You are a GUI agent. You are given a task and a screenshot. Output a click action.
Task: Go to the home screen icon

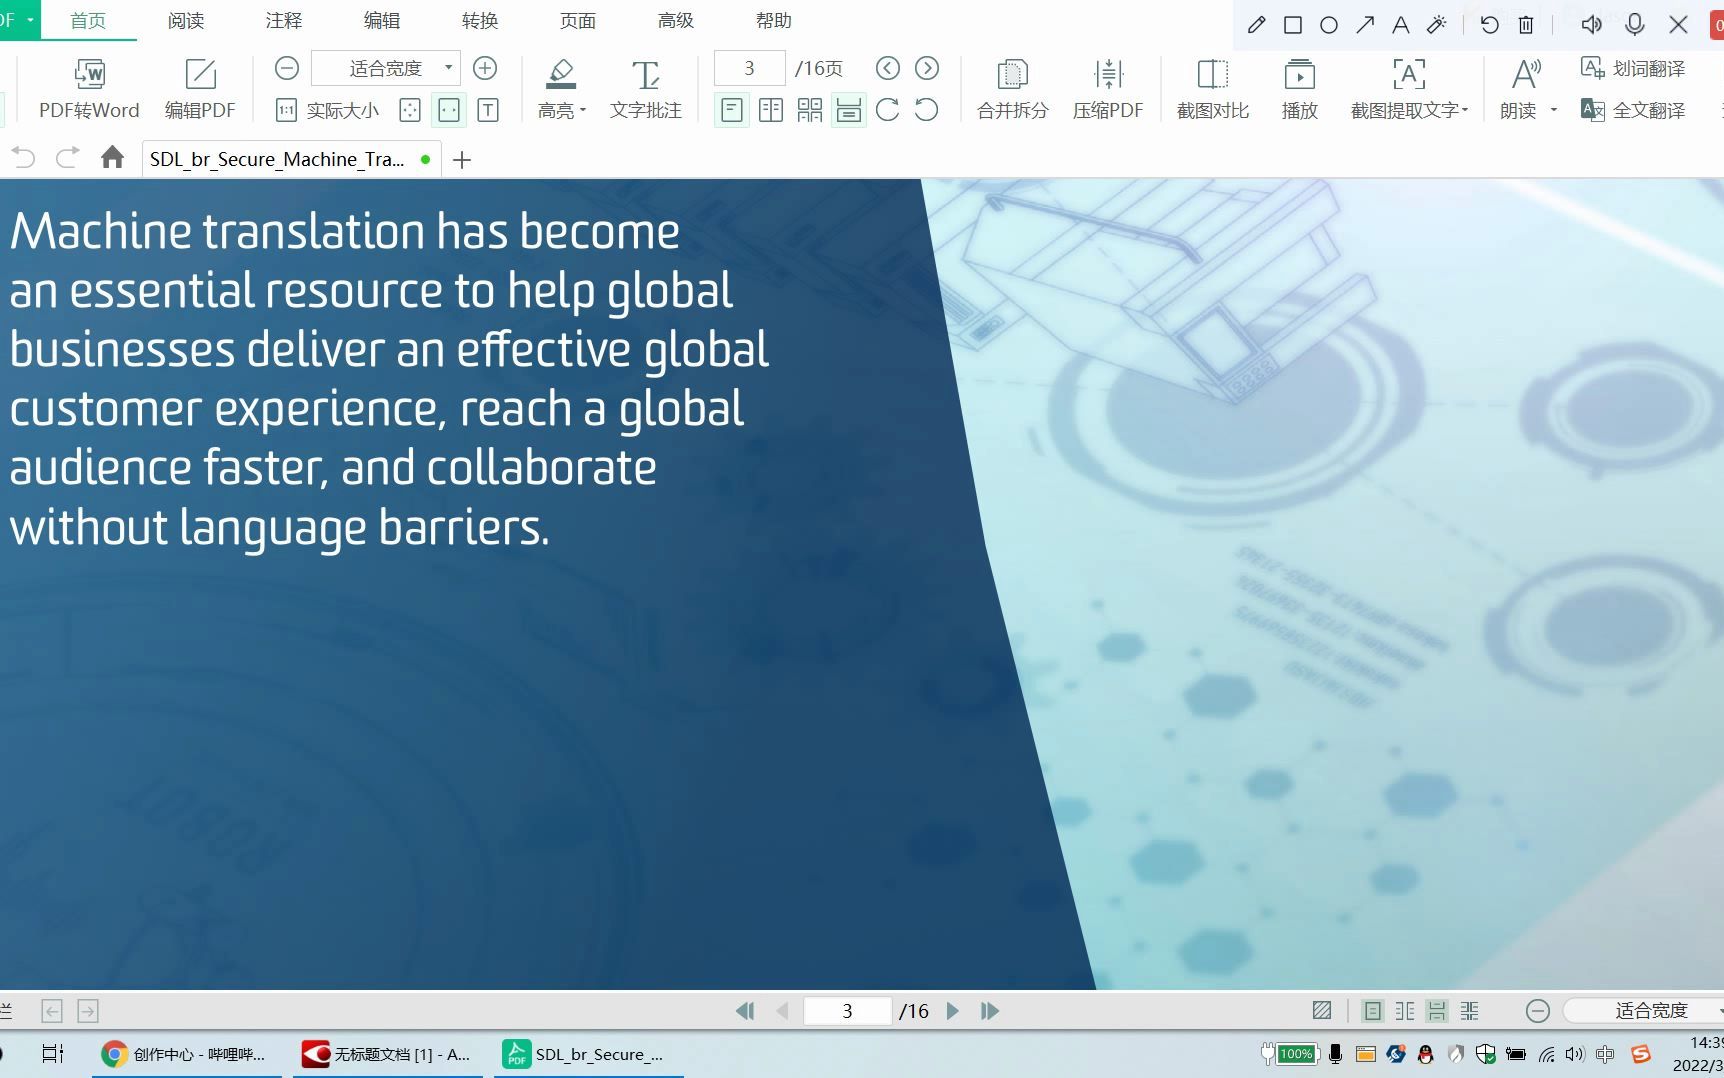pyautogui.click(x=112, y=157)
